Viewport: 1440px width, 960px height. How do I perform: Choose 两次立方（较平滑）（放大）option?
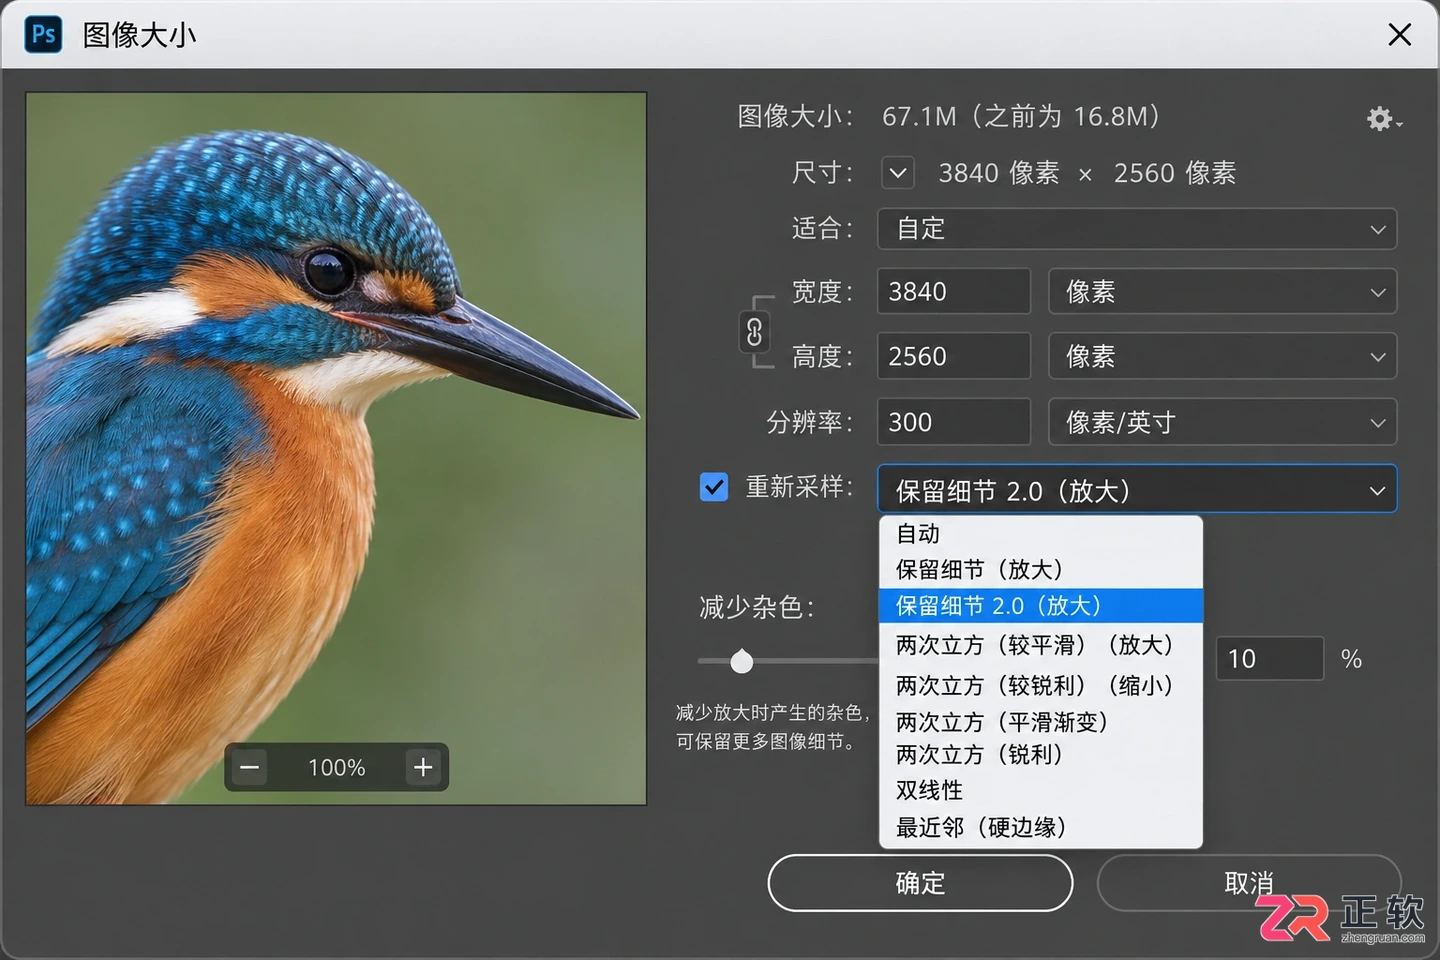pos(1041,646)
